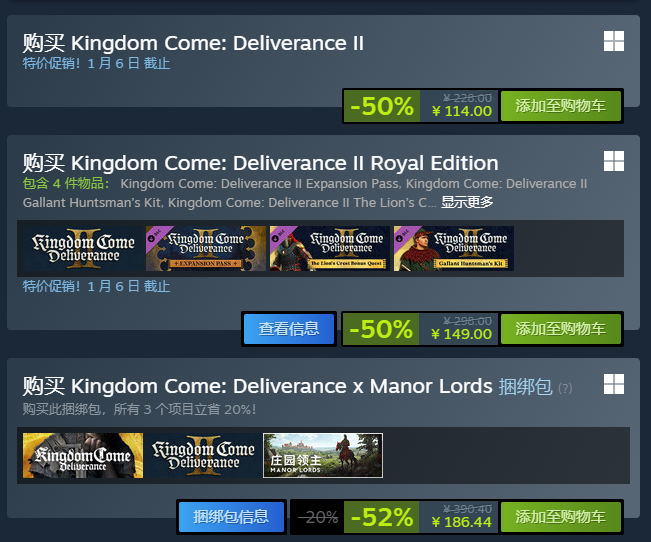
Task: Open The Lion's Crest Bonus Quest thumbnail
Action: pyautogui.click(x=330, y=248)
